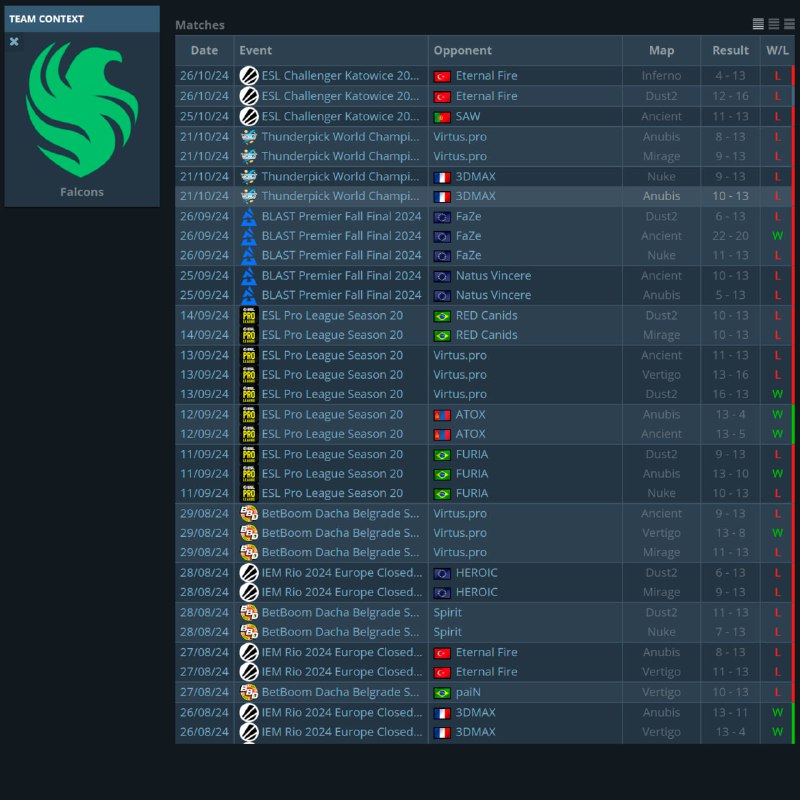The image size is (800, 800).
Task: Open paiN opponent link
Action: click(x=468, y=692)
